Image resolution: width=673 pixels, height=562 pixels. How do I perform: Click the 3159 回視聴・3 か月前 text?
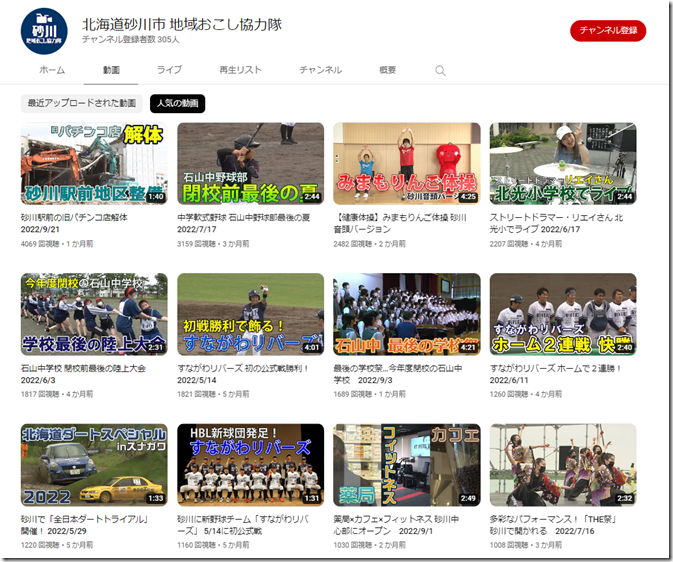point(213,244)
